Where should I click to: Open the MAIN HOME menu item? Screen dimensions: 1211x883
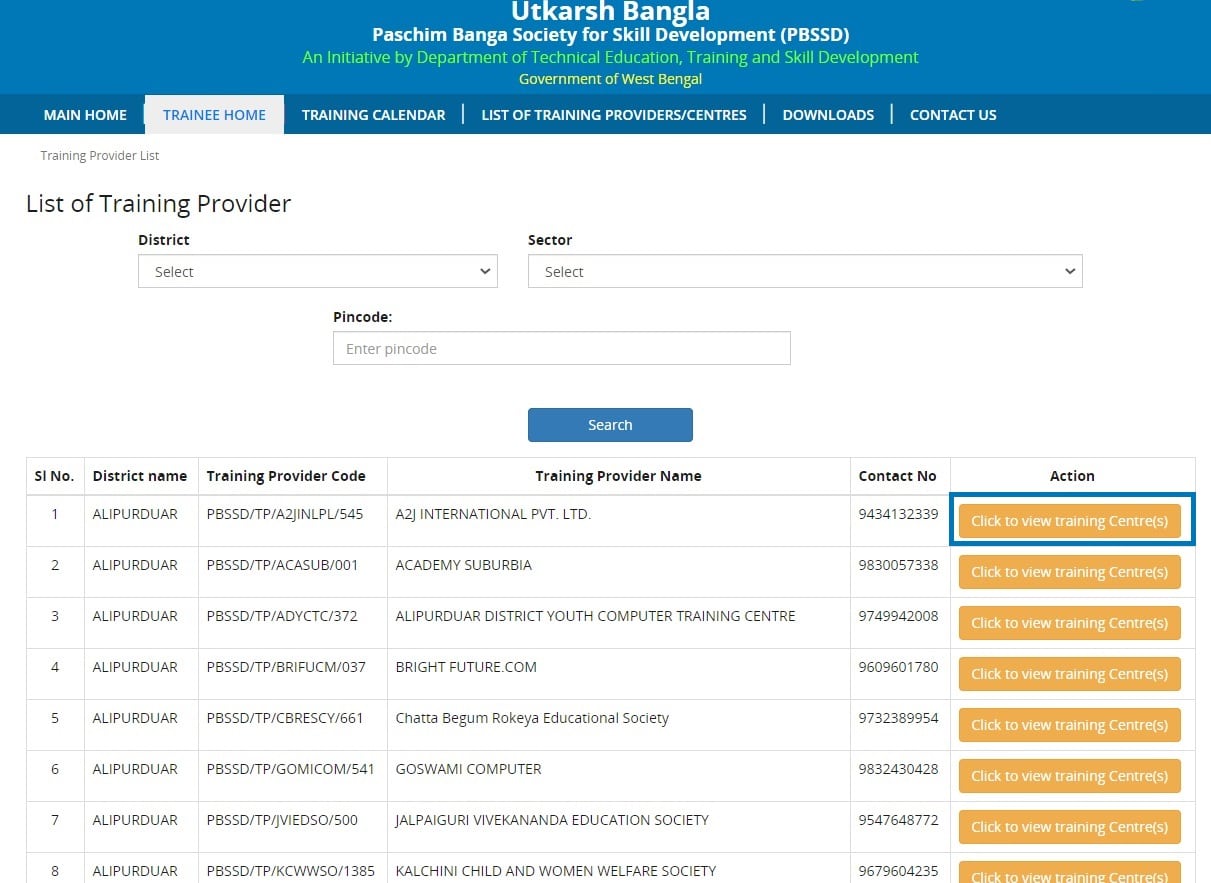click(x=85, y=115)
